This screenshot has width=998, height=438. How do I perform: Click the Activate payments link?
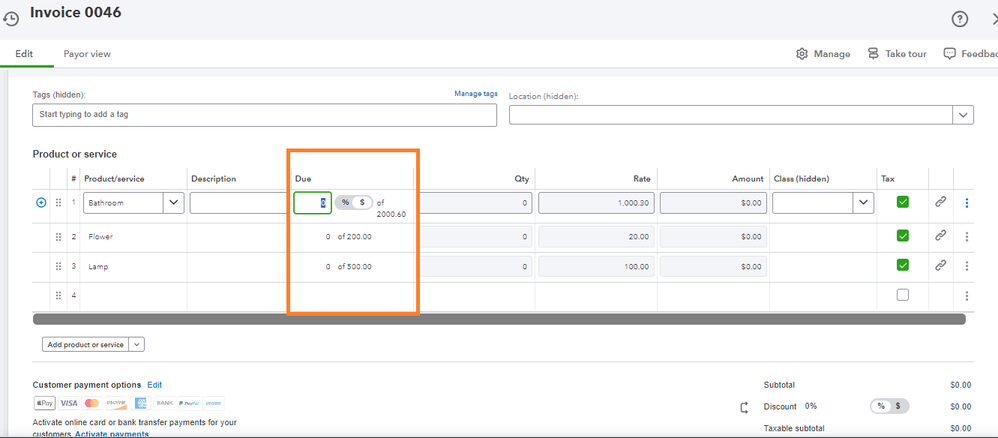(112, 434)
